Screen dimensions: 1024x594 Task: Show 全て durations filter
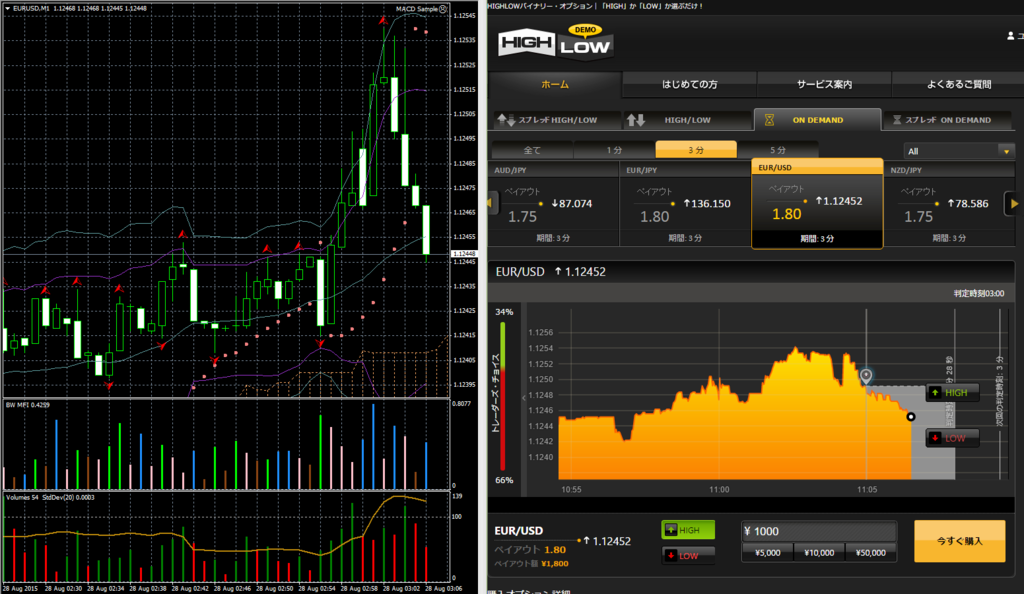(532, 150)
